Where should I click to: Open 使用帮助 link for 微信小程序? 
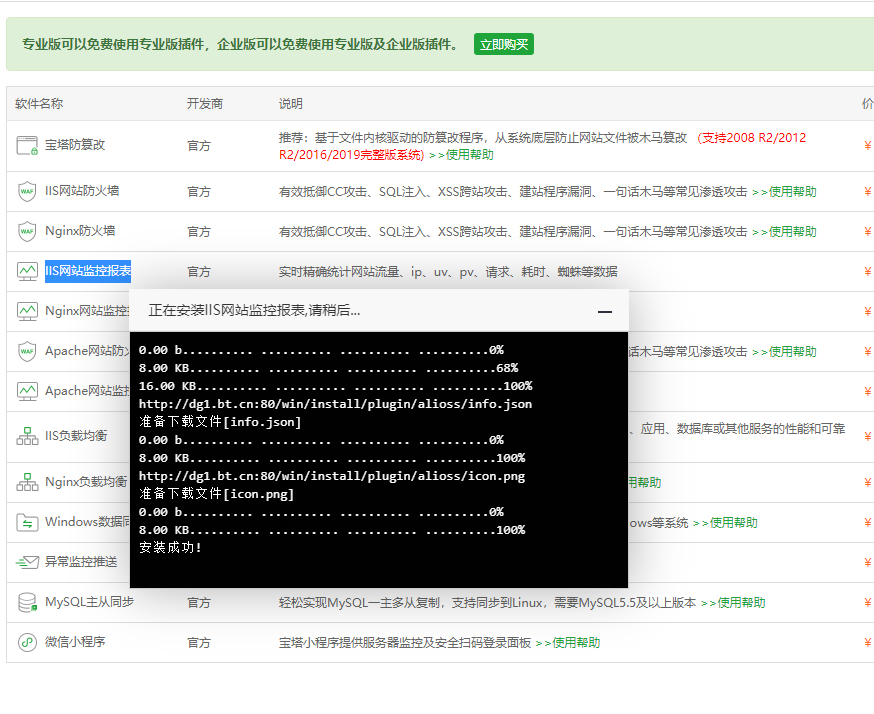click(568, 643)
